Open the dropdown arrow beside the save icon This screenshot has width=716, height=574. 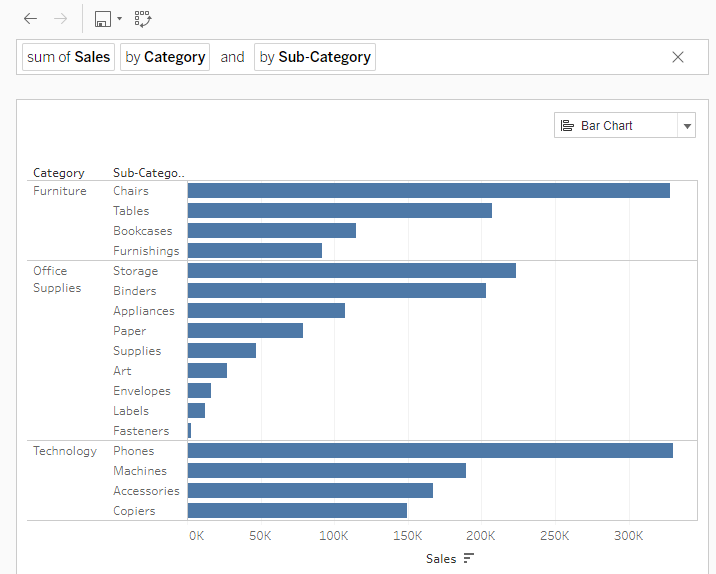click(120, 19)
